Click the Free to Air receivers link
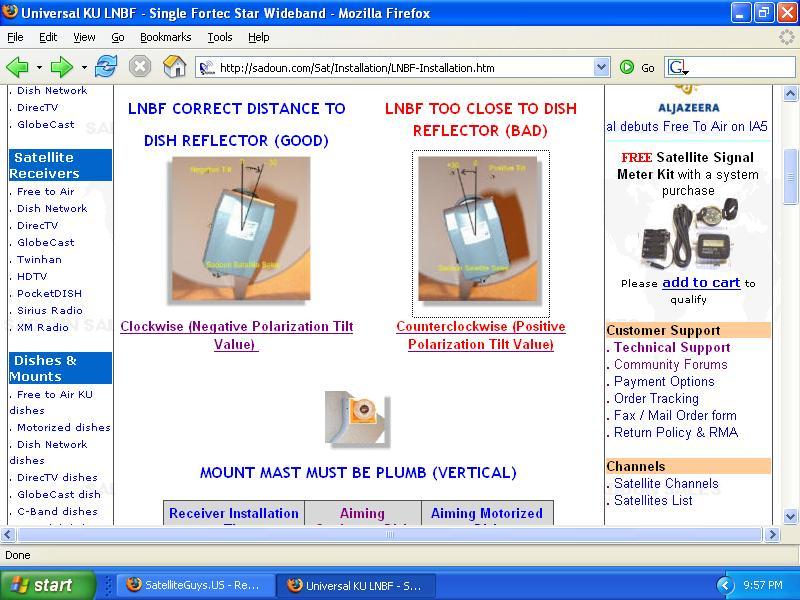Screen dimensions: 800x600 click(x=45, y=191)
